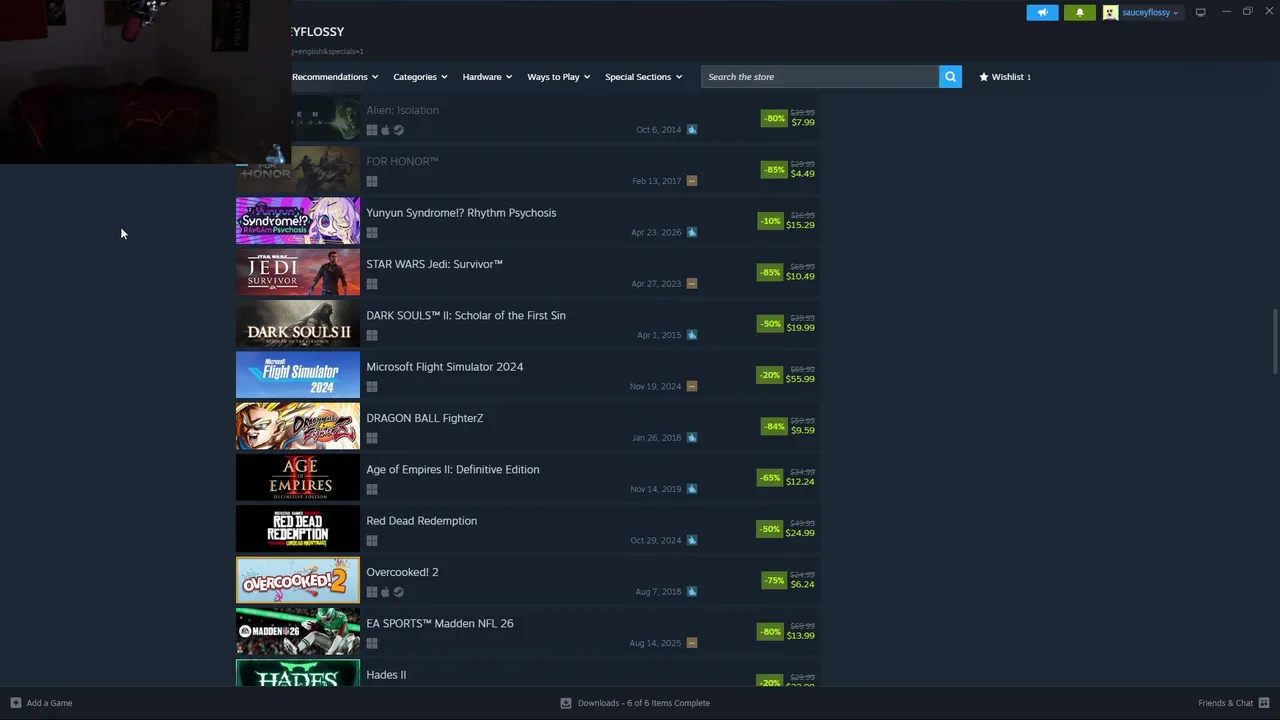This screenshot has width=1280, height=720.
Task: Click Friends & Chat label
Action: [1225, 703]
